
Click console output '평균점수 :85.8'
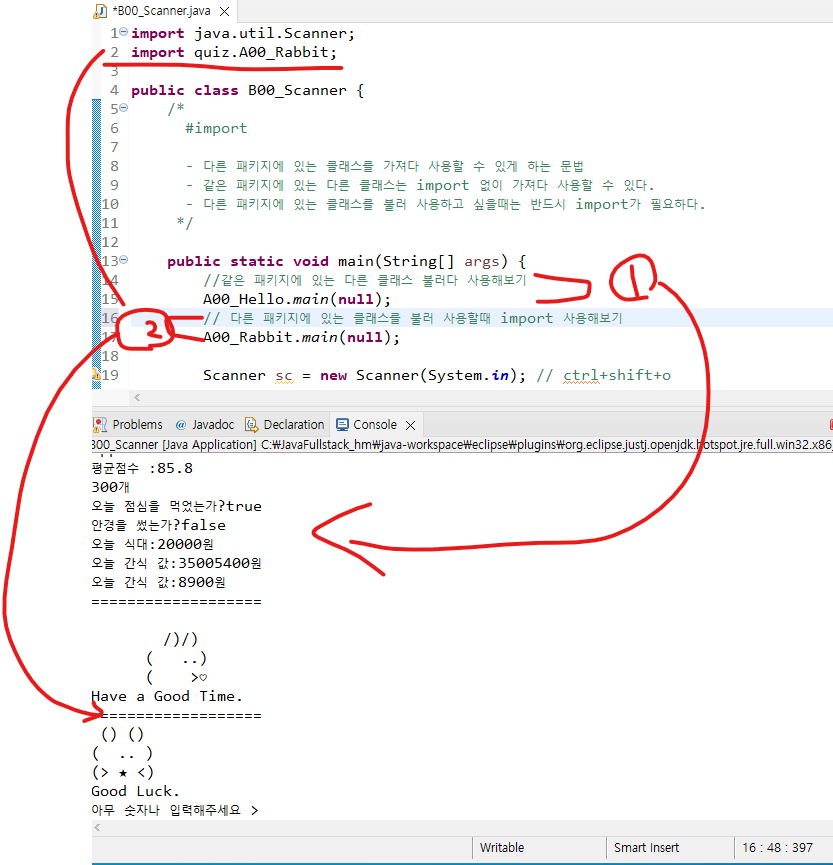click(142, 468)
